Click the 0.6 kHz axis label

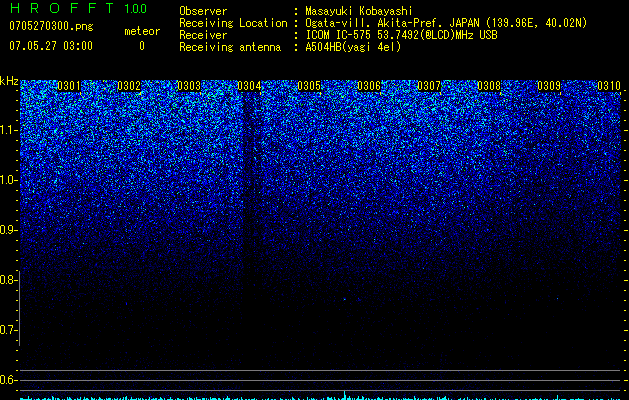[x=9, y=380]
